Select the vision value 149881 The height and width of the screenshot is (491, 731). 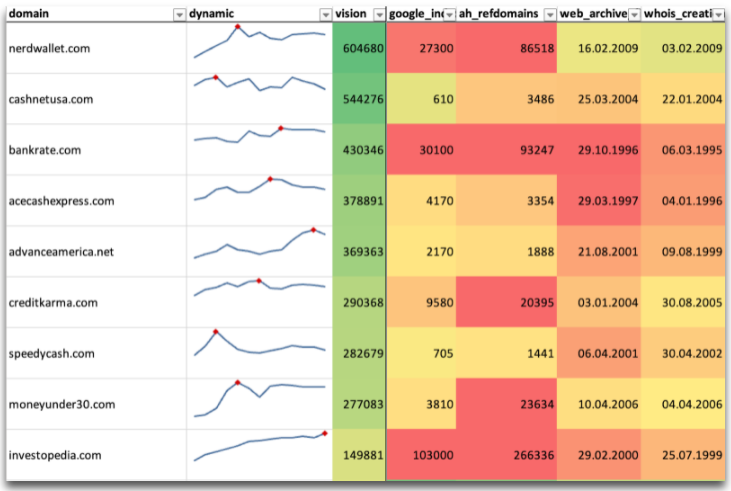[359, 455]
